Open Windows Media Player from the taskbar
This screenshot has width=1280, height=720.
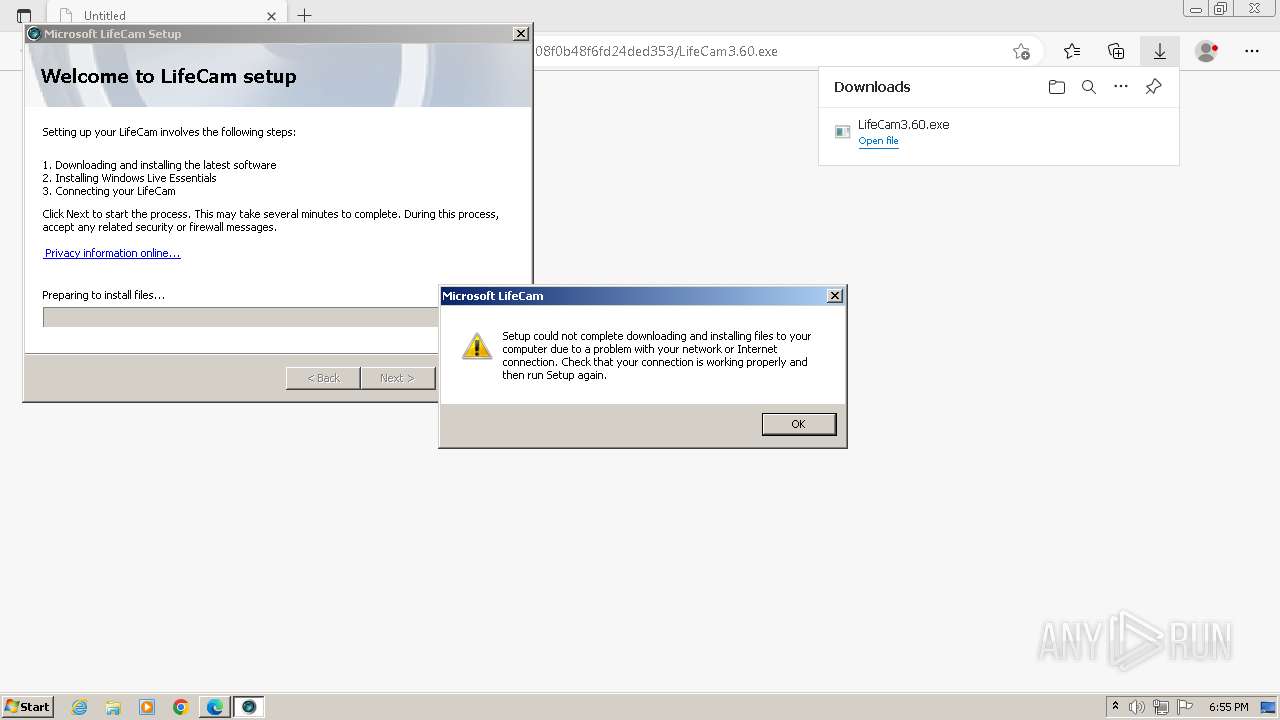[x=147, y=707]
